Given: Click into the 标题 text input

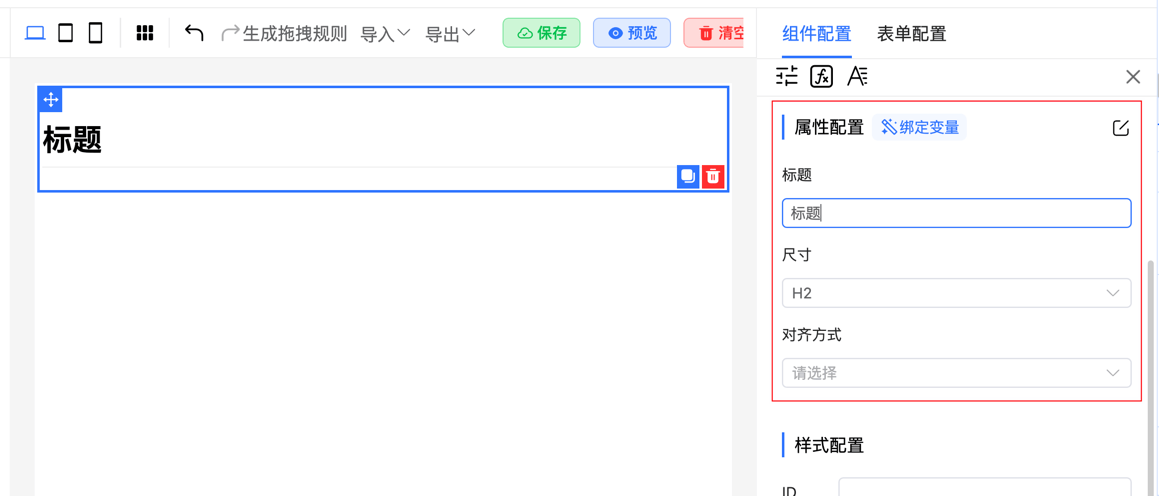Looking at the screenshot, I should tap(956, 213).
